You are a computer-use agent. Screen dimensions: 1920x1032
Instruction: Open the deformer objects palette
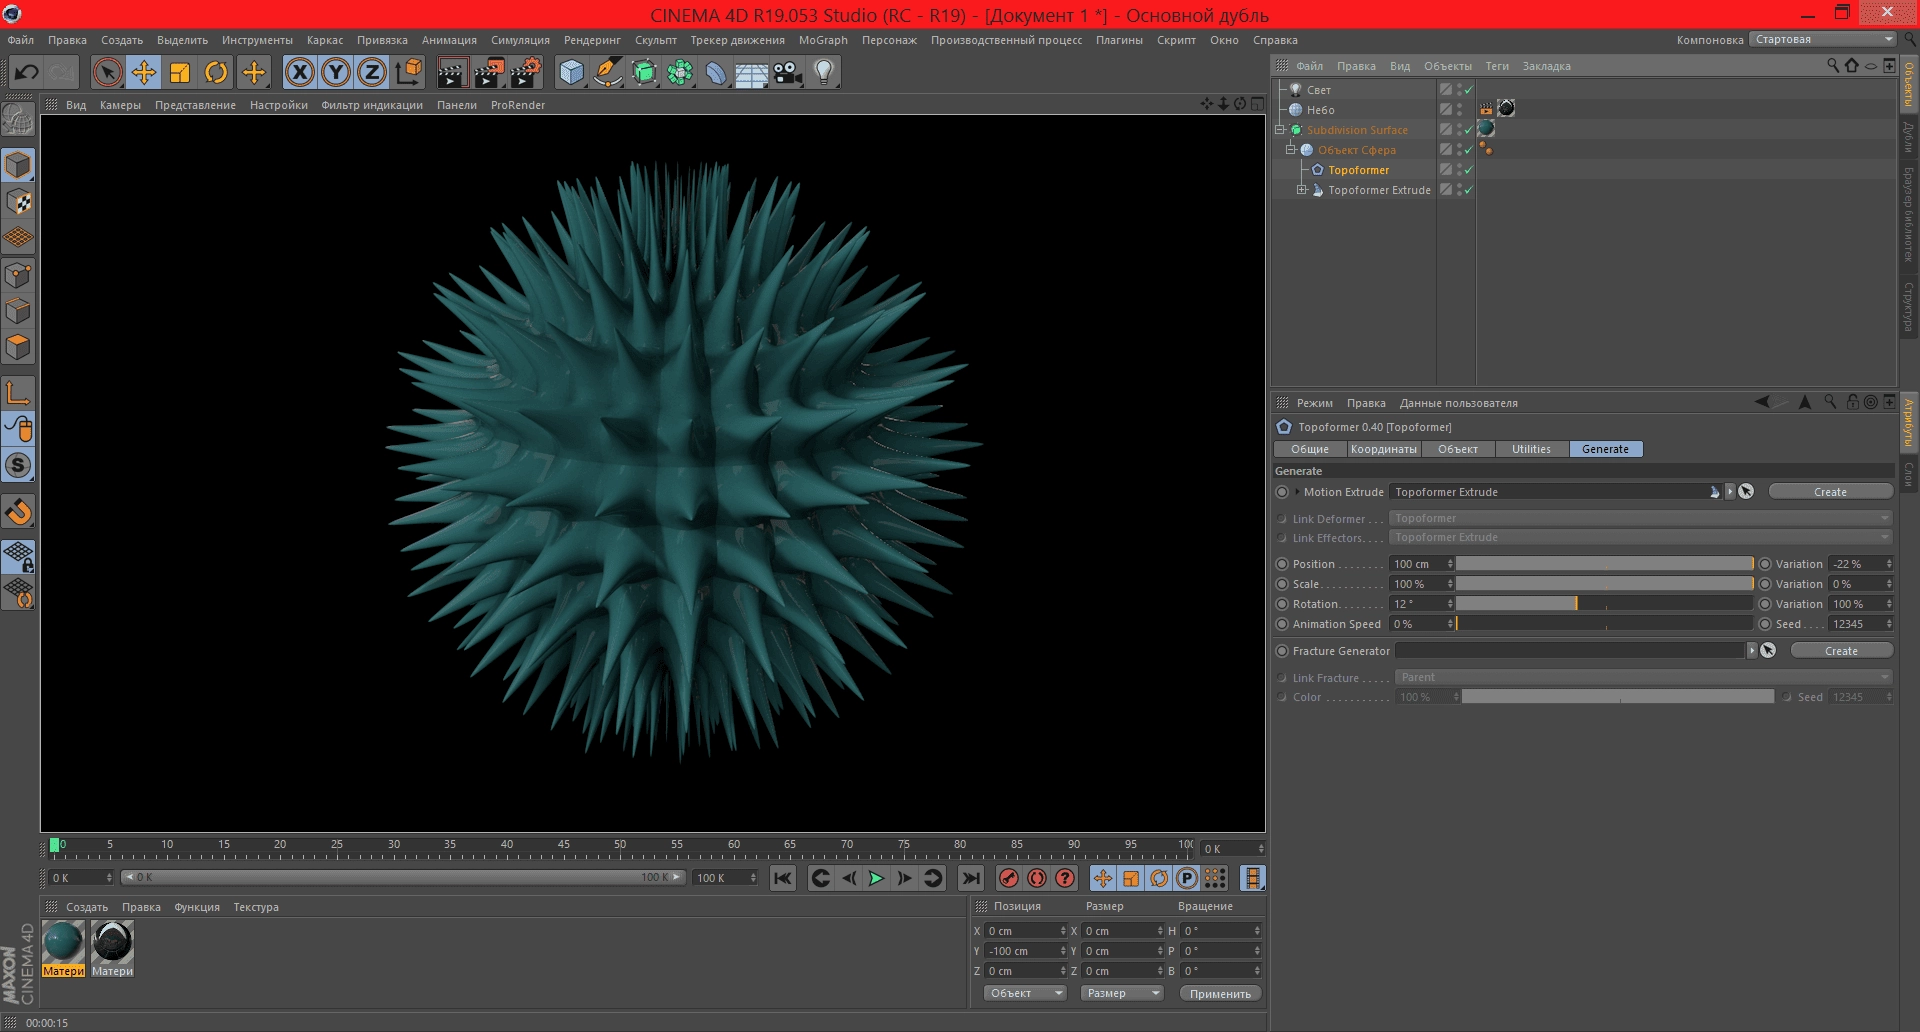pyautogui.click(x=716, y=72)
